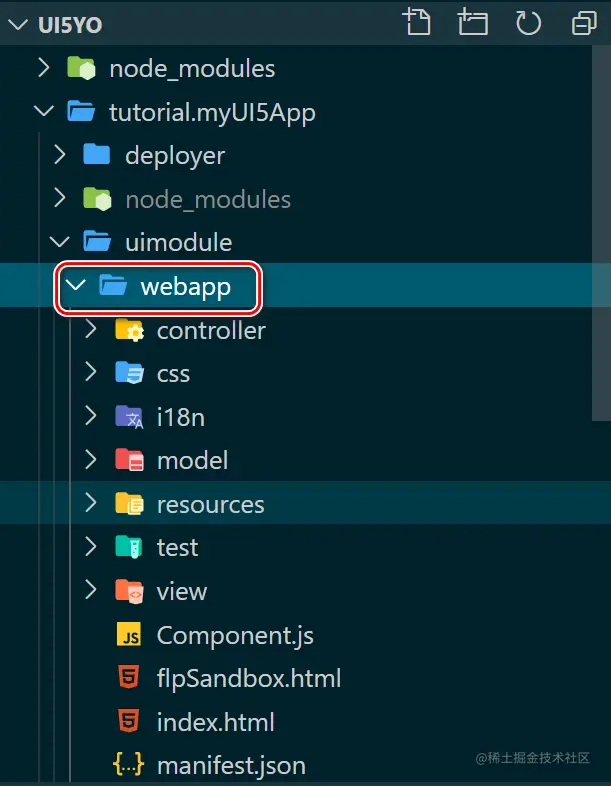Click the css folder icon
Screen dimensions: 611x786
[129, 373]
